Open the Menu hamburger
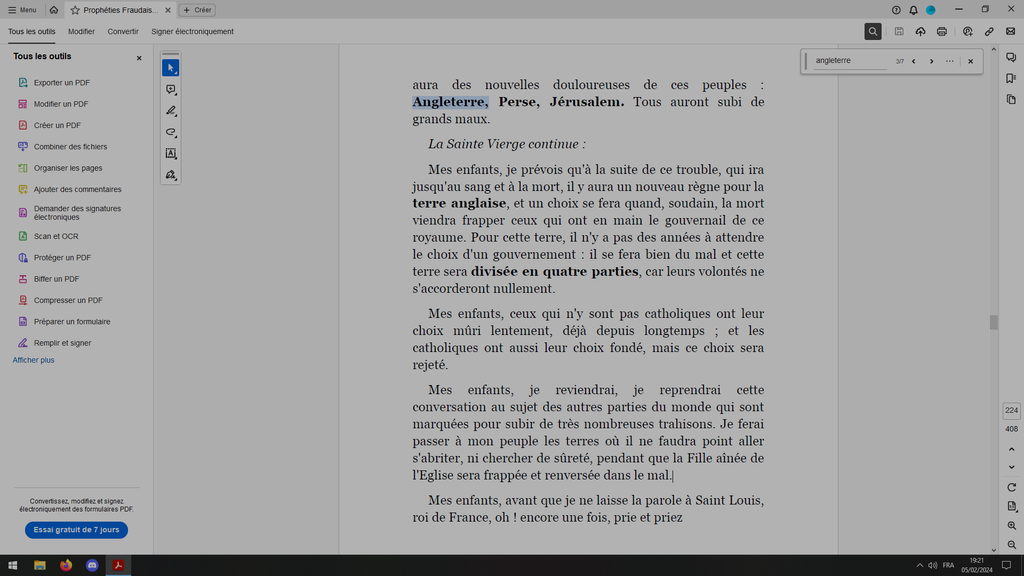Screen dimensions: 1024x576 (22, 10)
